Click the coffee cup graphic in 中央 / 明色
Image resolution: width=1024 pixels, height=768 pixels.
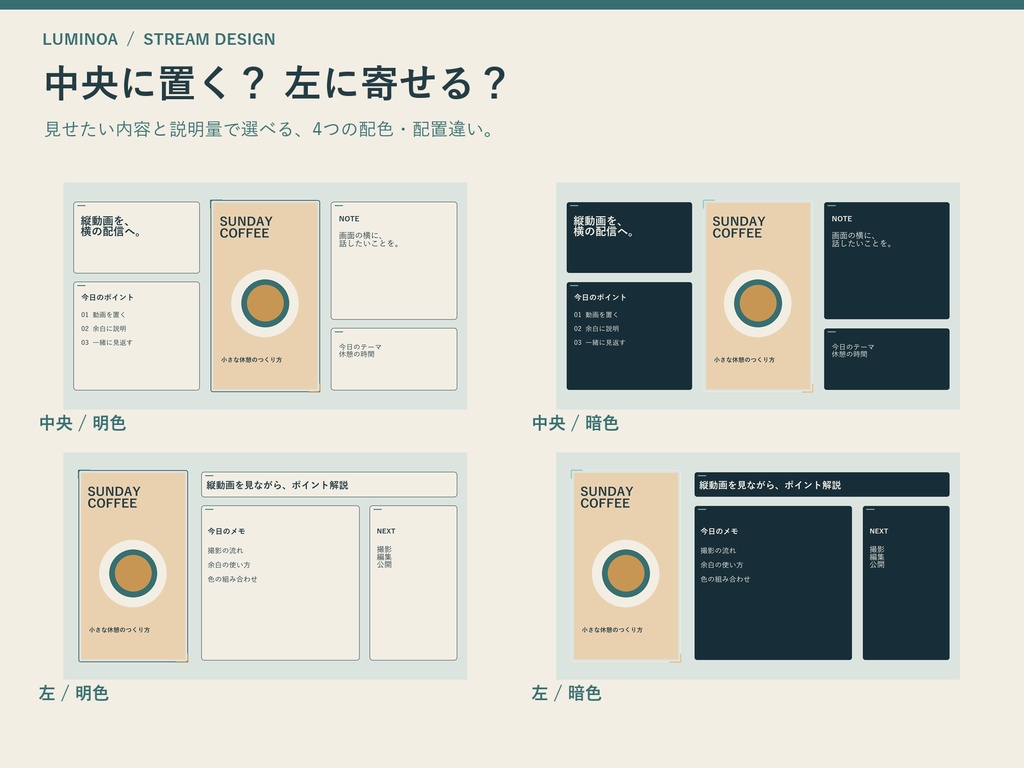click(x=264, y=304)
